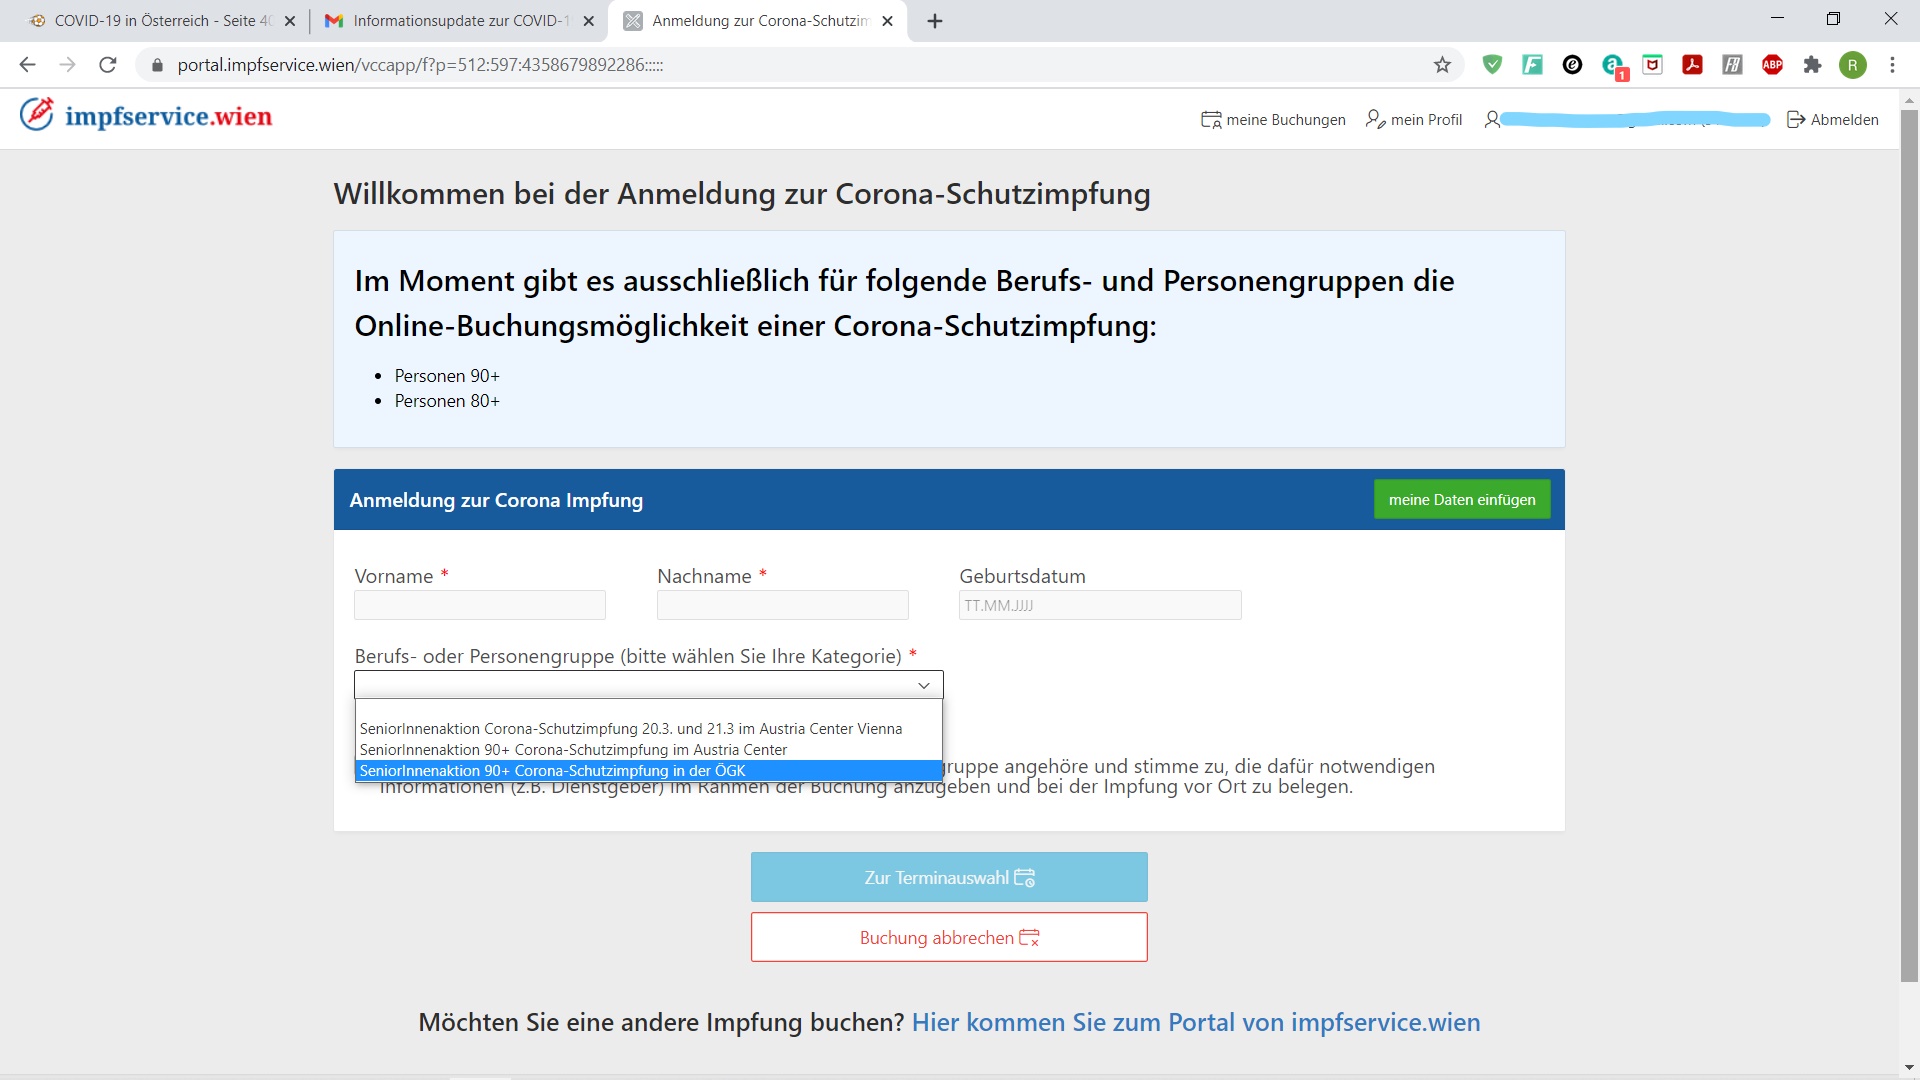This screenshot has width=1920, height=1080.
Task: Choose SeniorInnenaktion 90+ in der ÖGK option
Action: [x=552, y=771]
